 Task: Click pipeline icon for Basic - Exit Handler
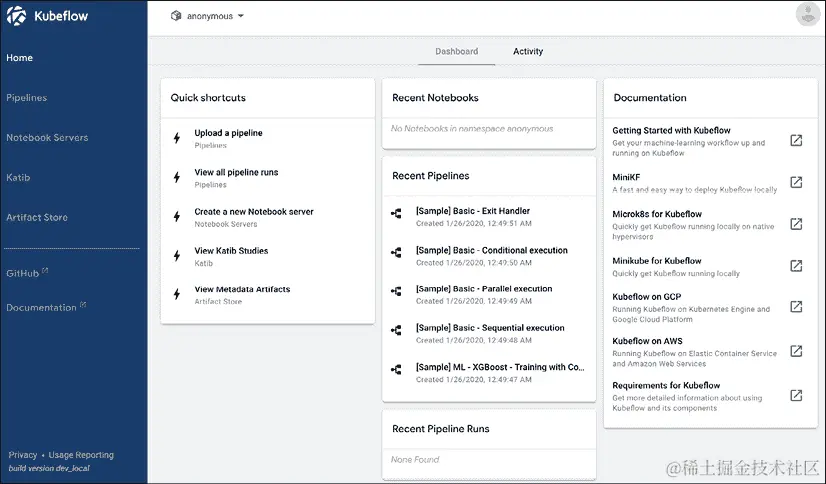(x=396, y=213)
